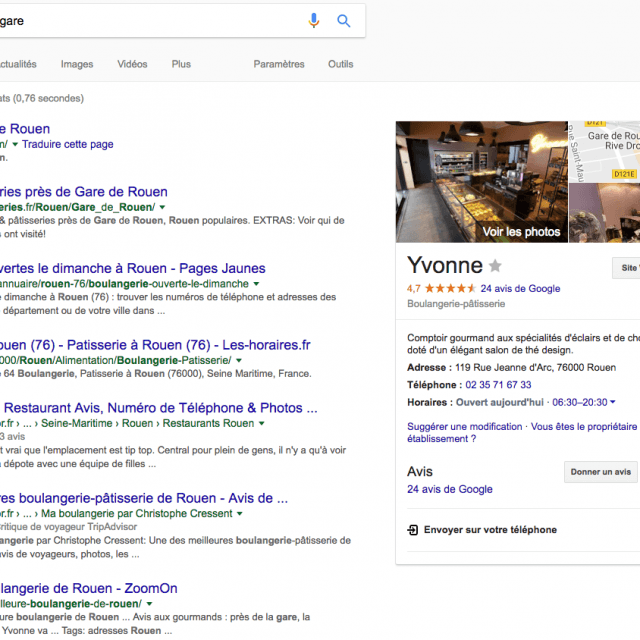Expand dropdown arrow next to Traduire cette page
Viewport: 640px width, 640px height.
[15, 144]
